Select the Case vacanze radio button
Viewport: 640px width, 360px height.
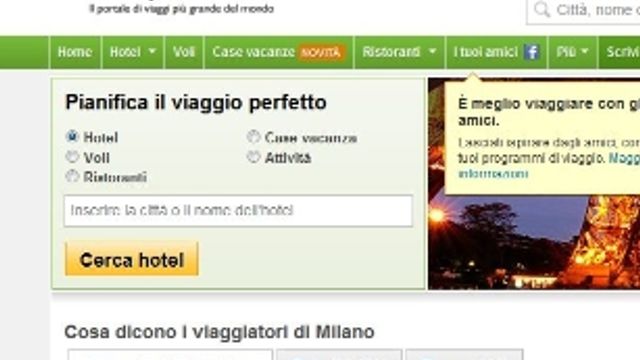[253, 137]
